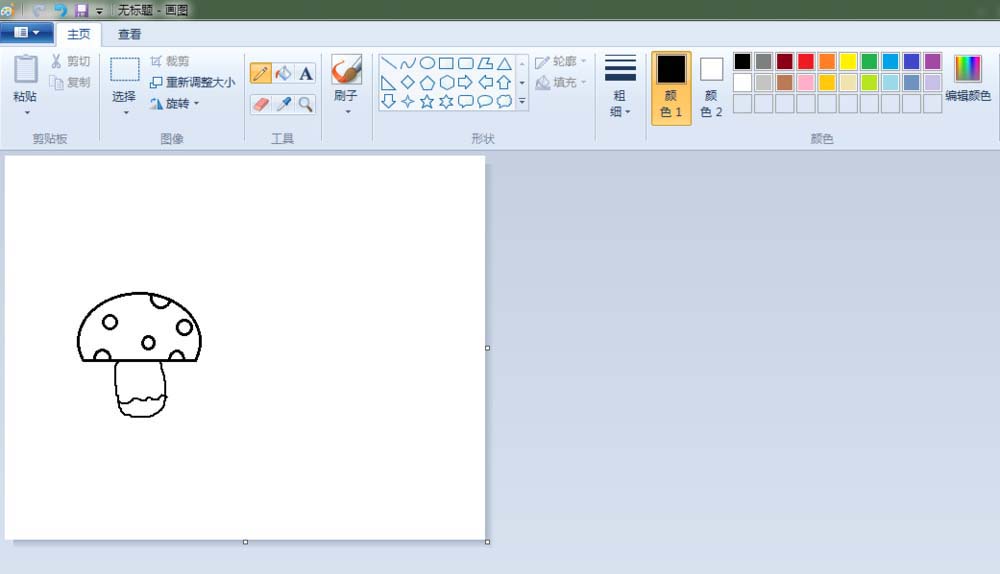Select the Magnifier tool
The width and height of the screenshot is (1000, 574).
point(306,104)
